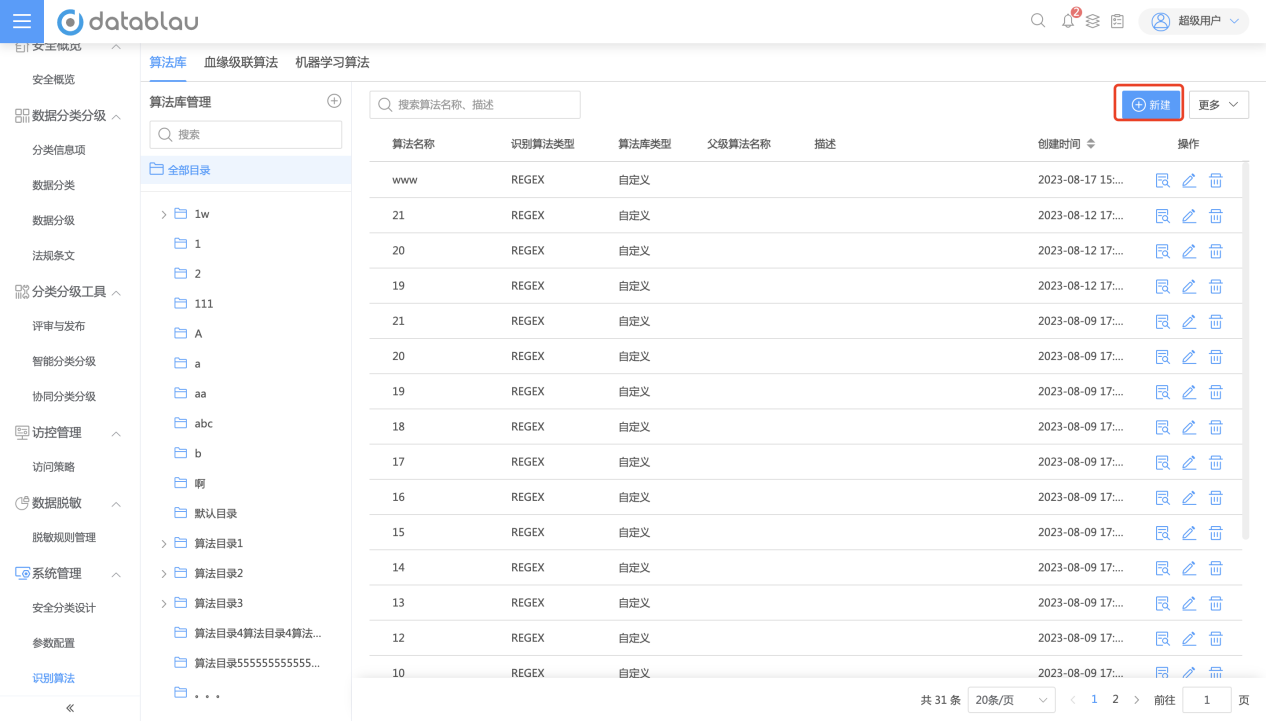Open the 20条/页 page size dropdown
The height and width of the screenshot is (721, 1266).
(x=1012, y=700)
